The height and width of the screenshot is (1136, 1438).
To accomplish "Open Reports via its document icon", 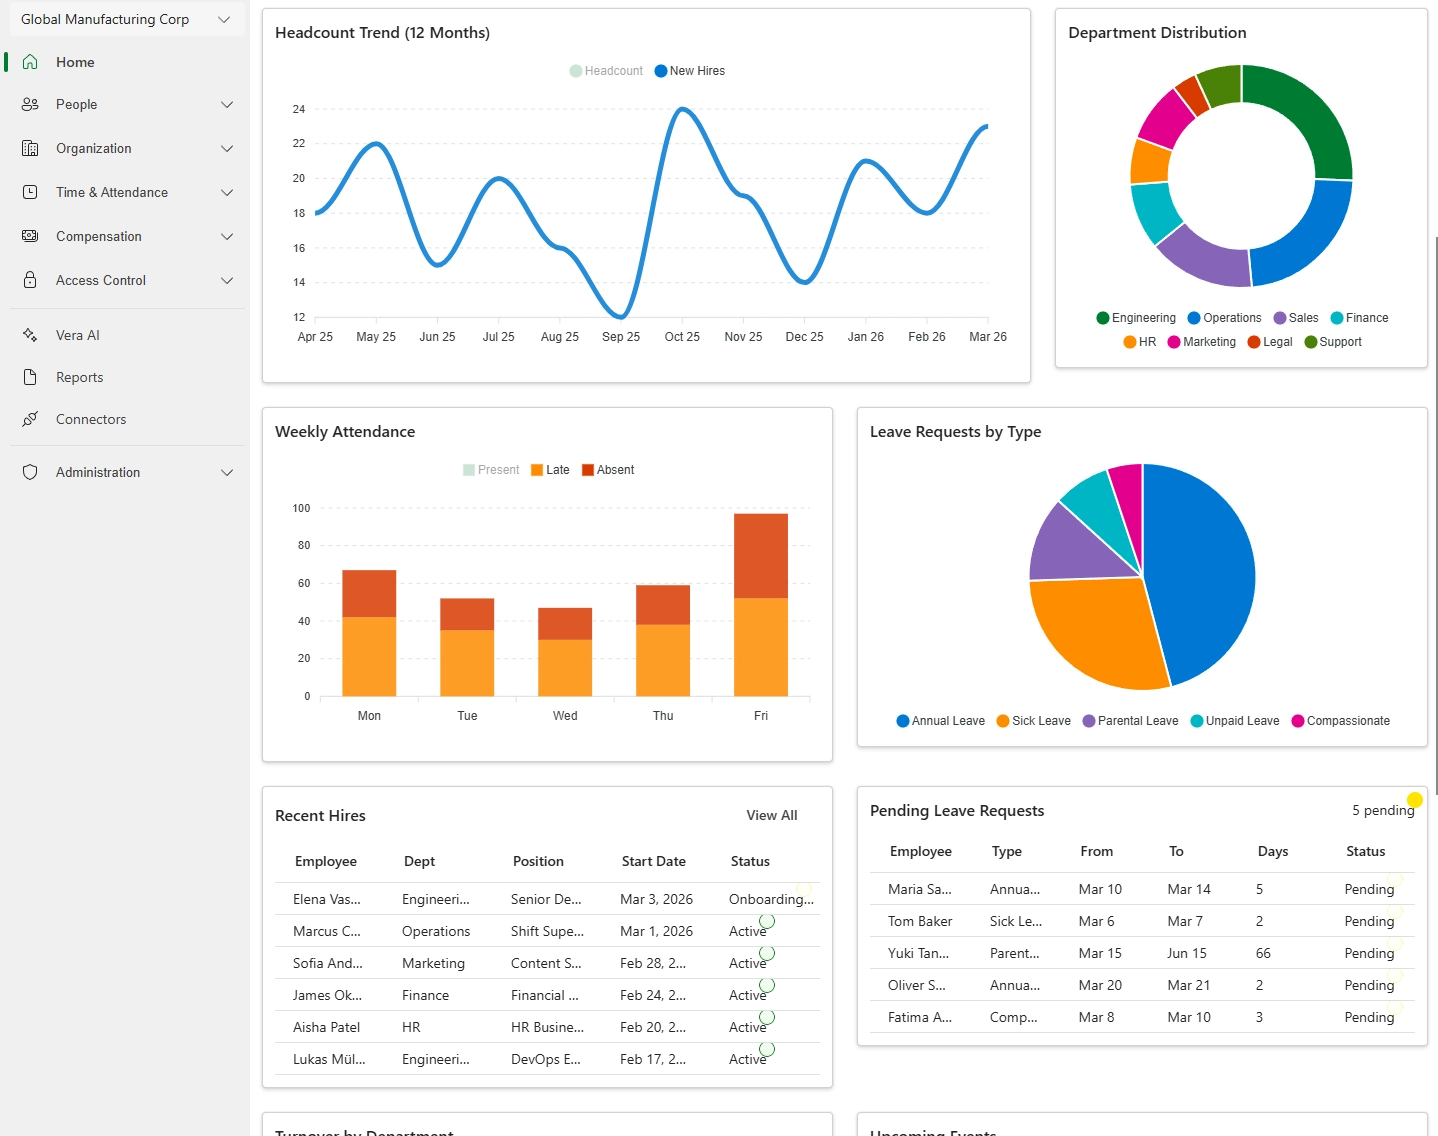I will coord(31,377).
